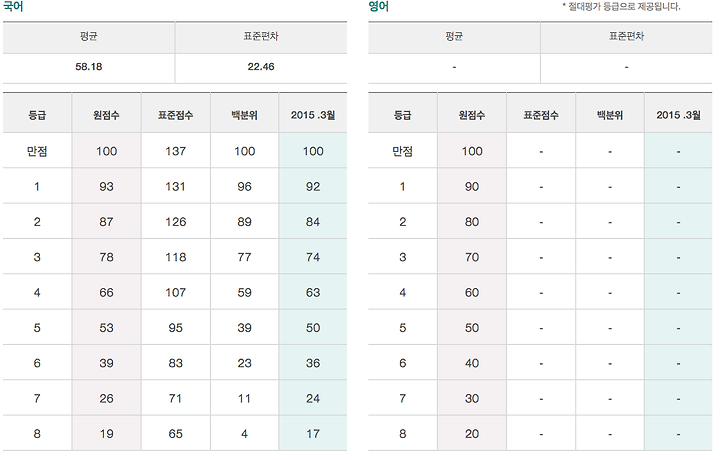Viewport: 720px width, 460px height.
Task: Click 국어 grade 5 2015 value 50
Action: pyautogui.click(x=313, y=328)
